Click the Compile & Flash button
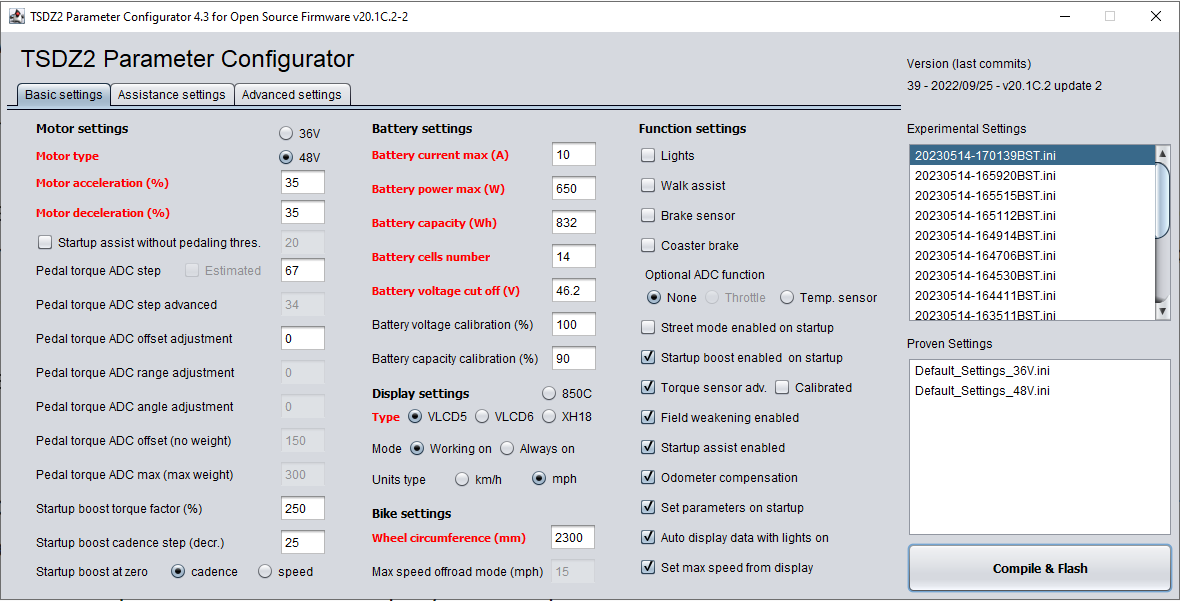The height and width of the screenshot is (601, 1180). pos(1040,569)
